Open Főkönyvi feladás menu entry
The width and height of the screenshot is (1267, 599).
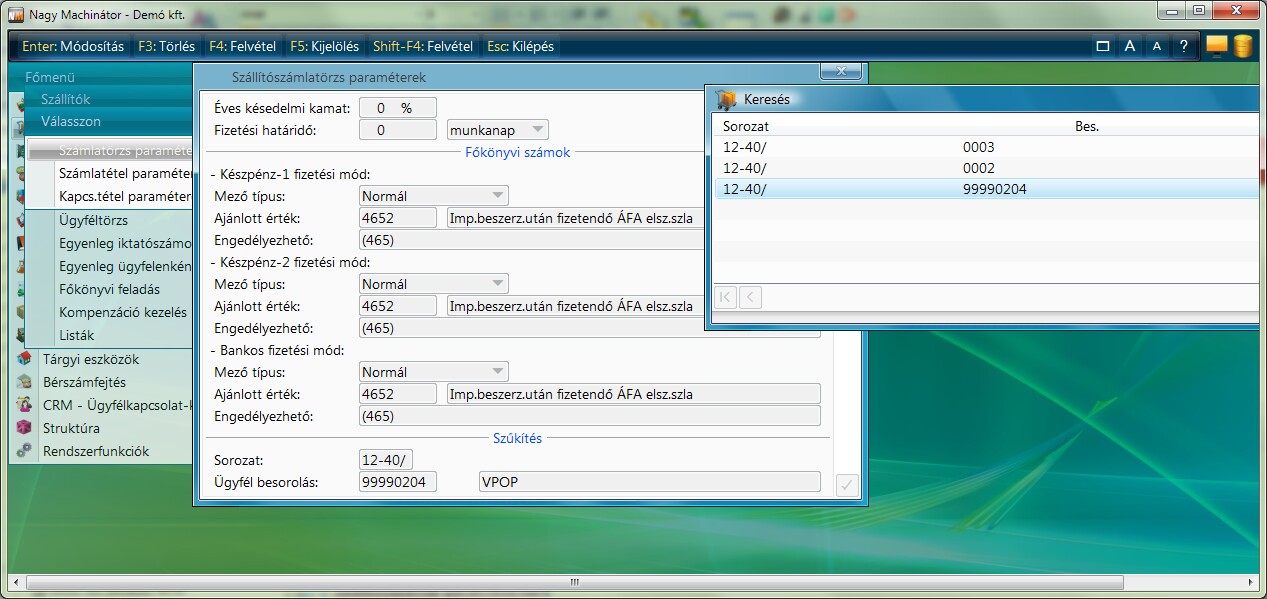coord(109,289)
